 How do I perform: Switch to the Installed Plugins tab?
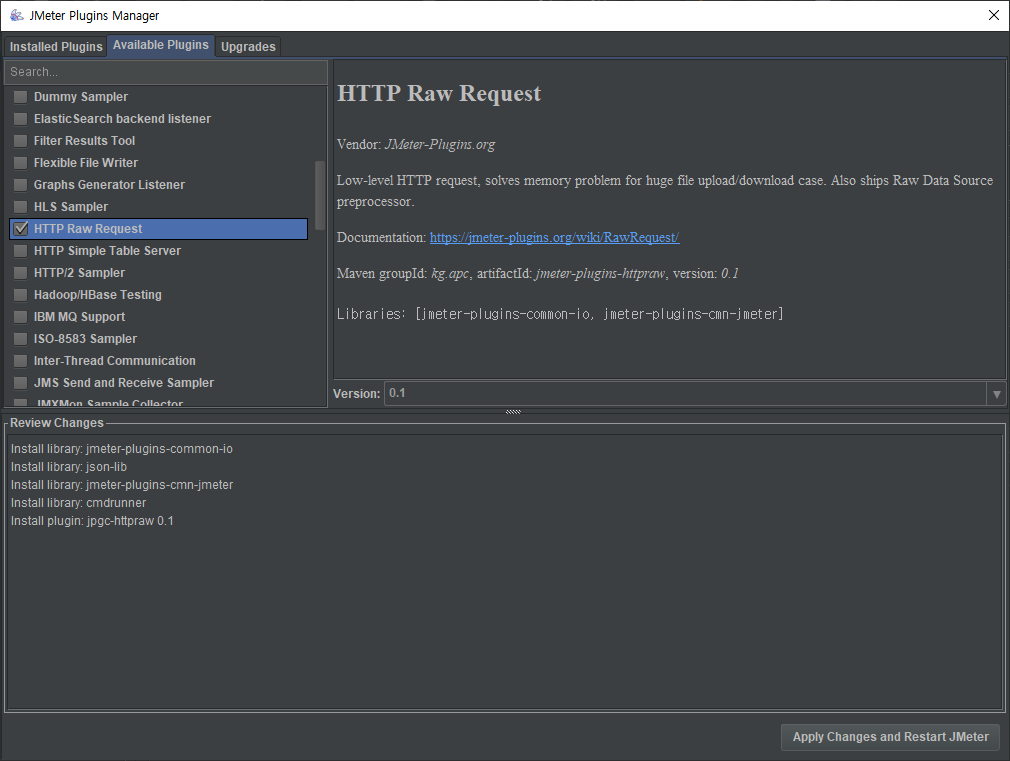coord(56,46)
